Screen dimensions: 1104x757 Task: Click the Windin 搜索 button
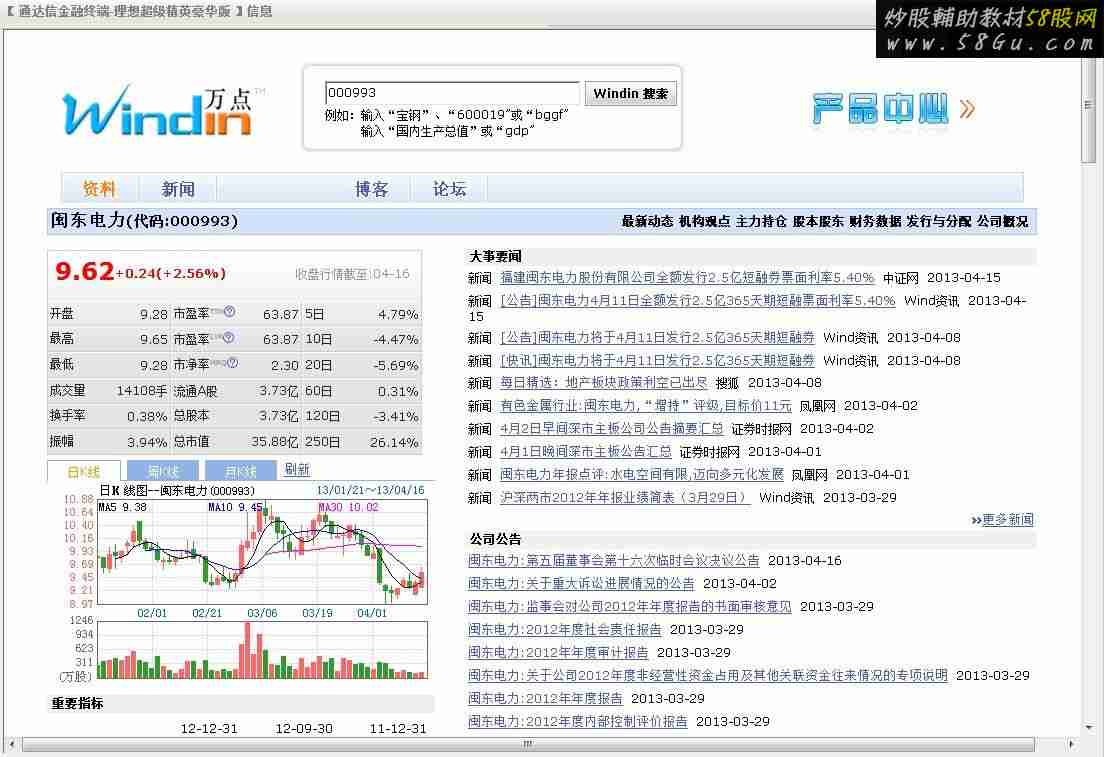click(631, 94)
